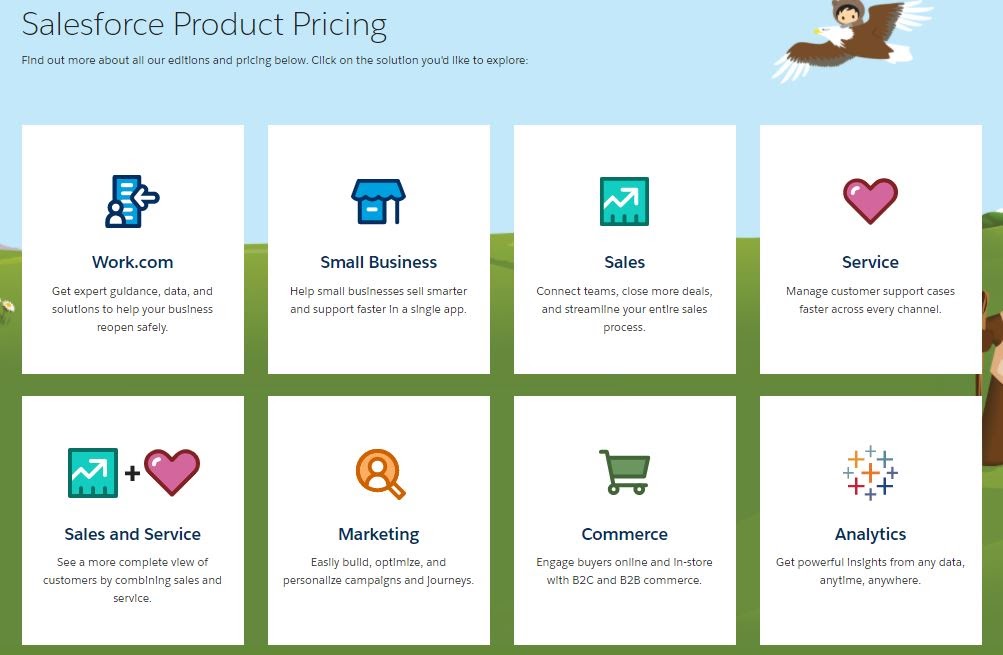This screenshot has height=655, width=1003.
Task: Click the Analytics Tableau plus-signs icon
Action: tap(870, 472)
